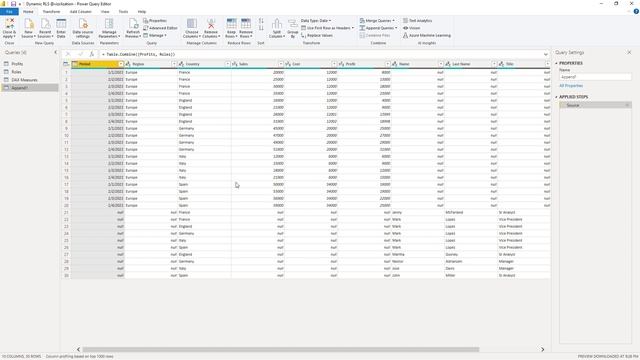Close the Query Settings pane
640x360 pixels.
pyautogui.click(x=629, y=53)
